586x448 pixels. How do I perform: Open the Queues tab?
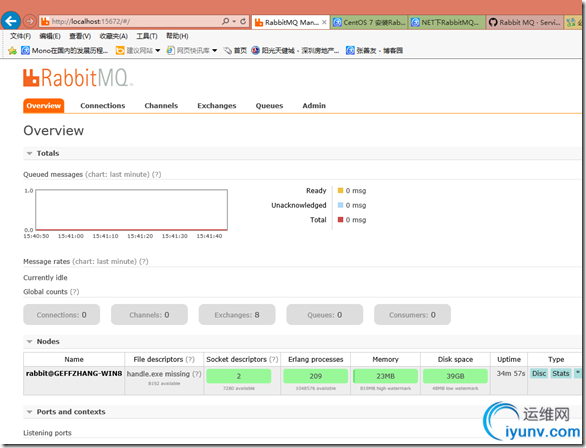[x=269, y=106]
